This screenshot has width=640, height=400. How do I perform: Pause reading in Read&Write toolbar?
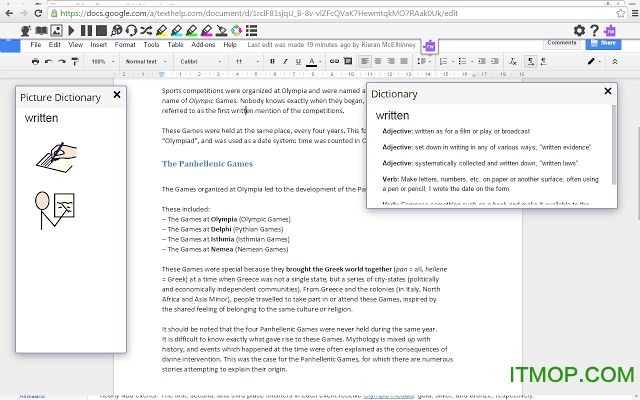pyautogui.click(x=85, y=31)
